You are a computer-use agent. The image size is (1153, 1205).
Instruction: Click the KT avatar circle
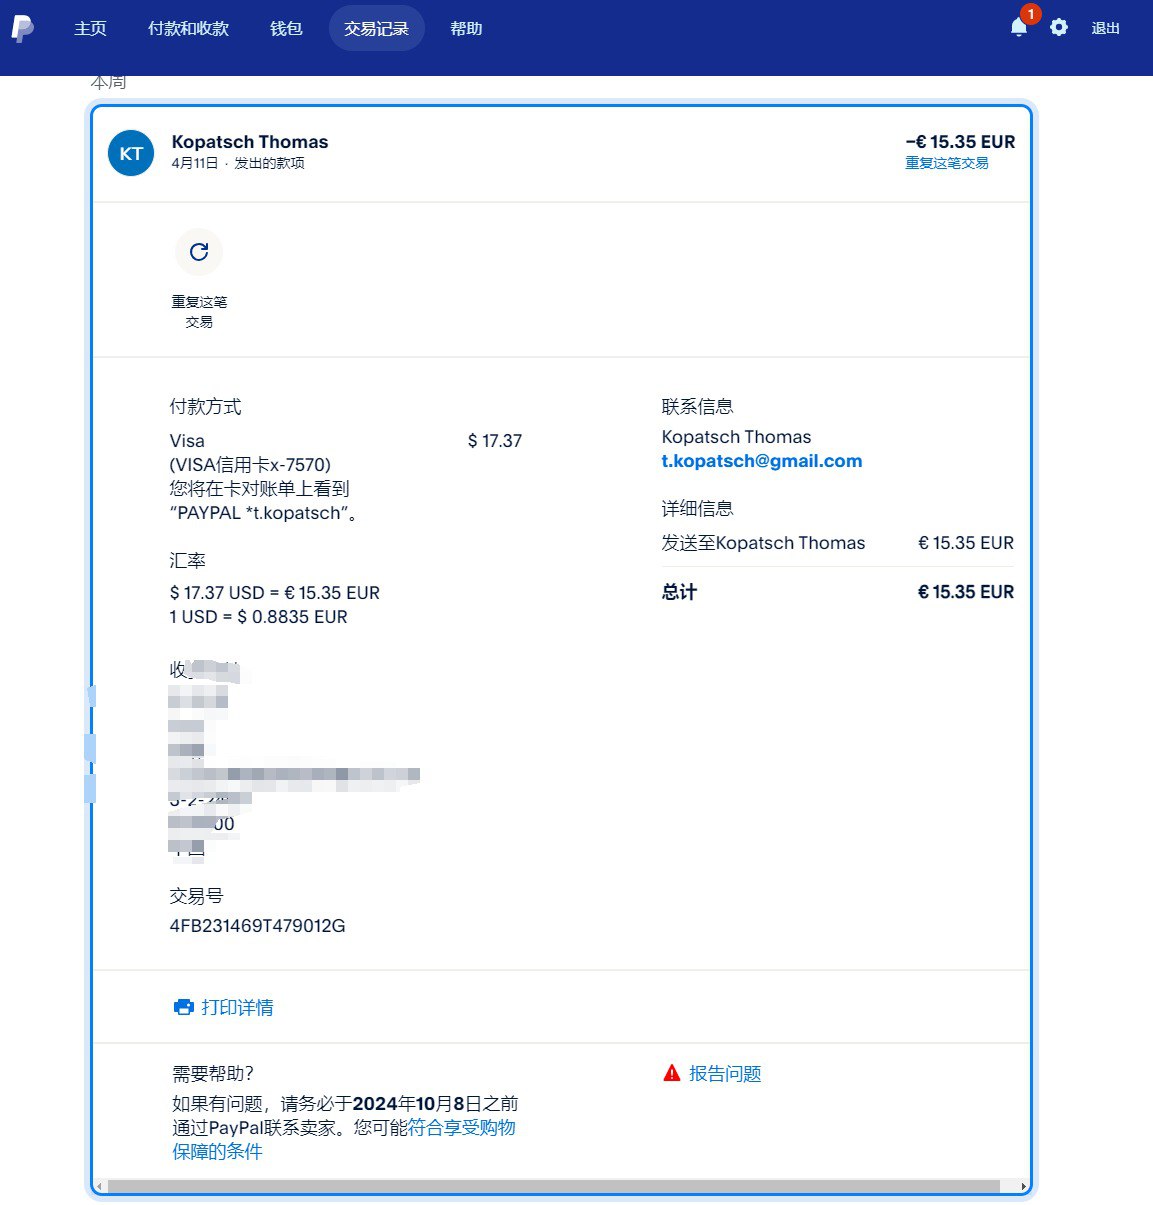[131, 153]
